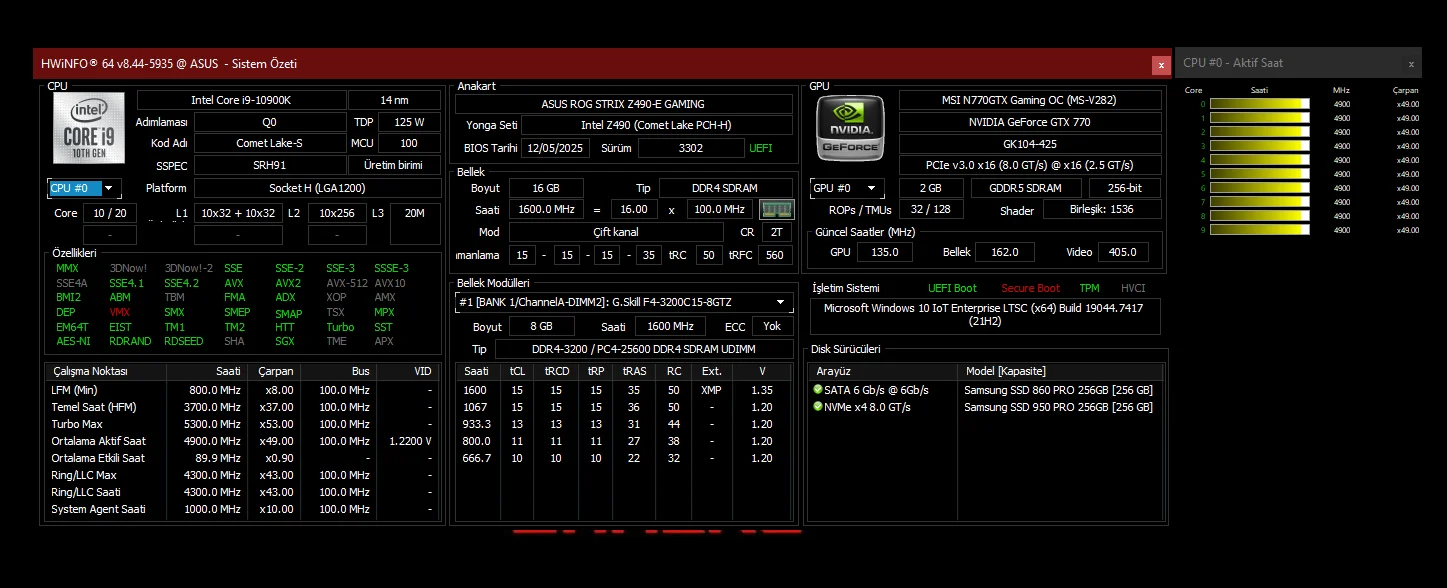Click the red Secure Boot label
1447x588 pixels.
[1031, 288]
